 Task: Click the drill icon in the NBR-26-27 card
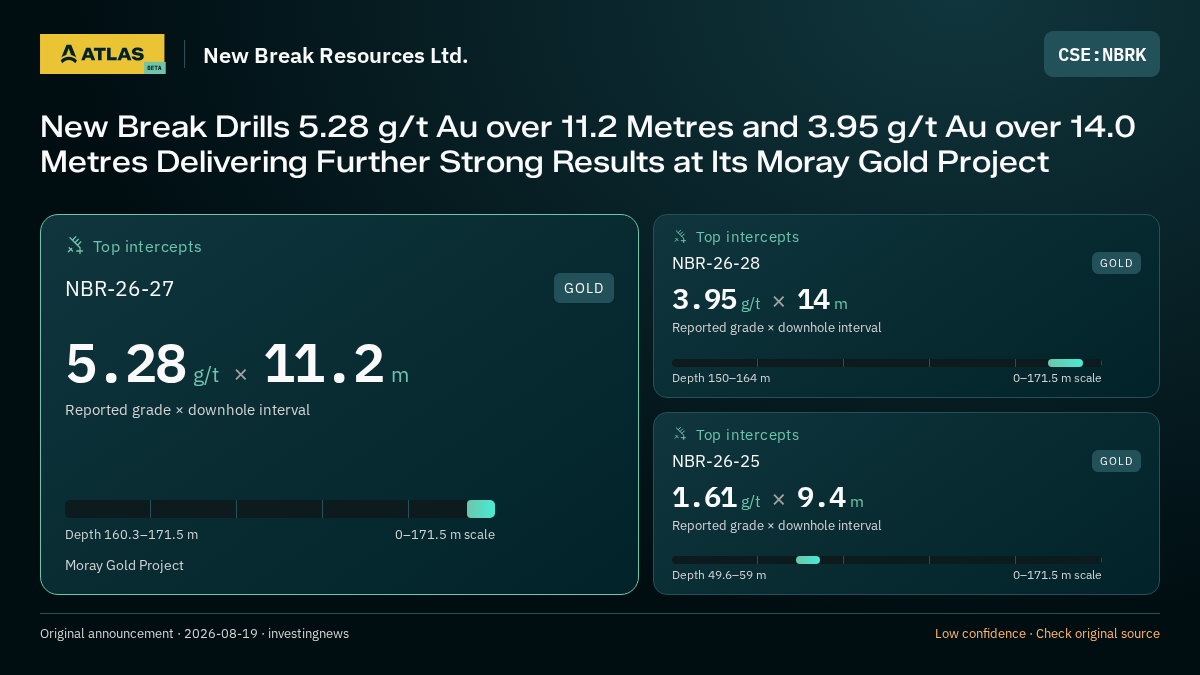(75, 246)
